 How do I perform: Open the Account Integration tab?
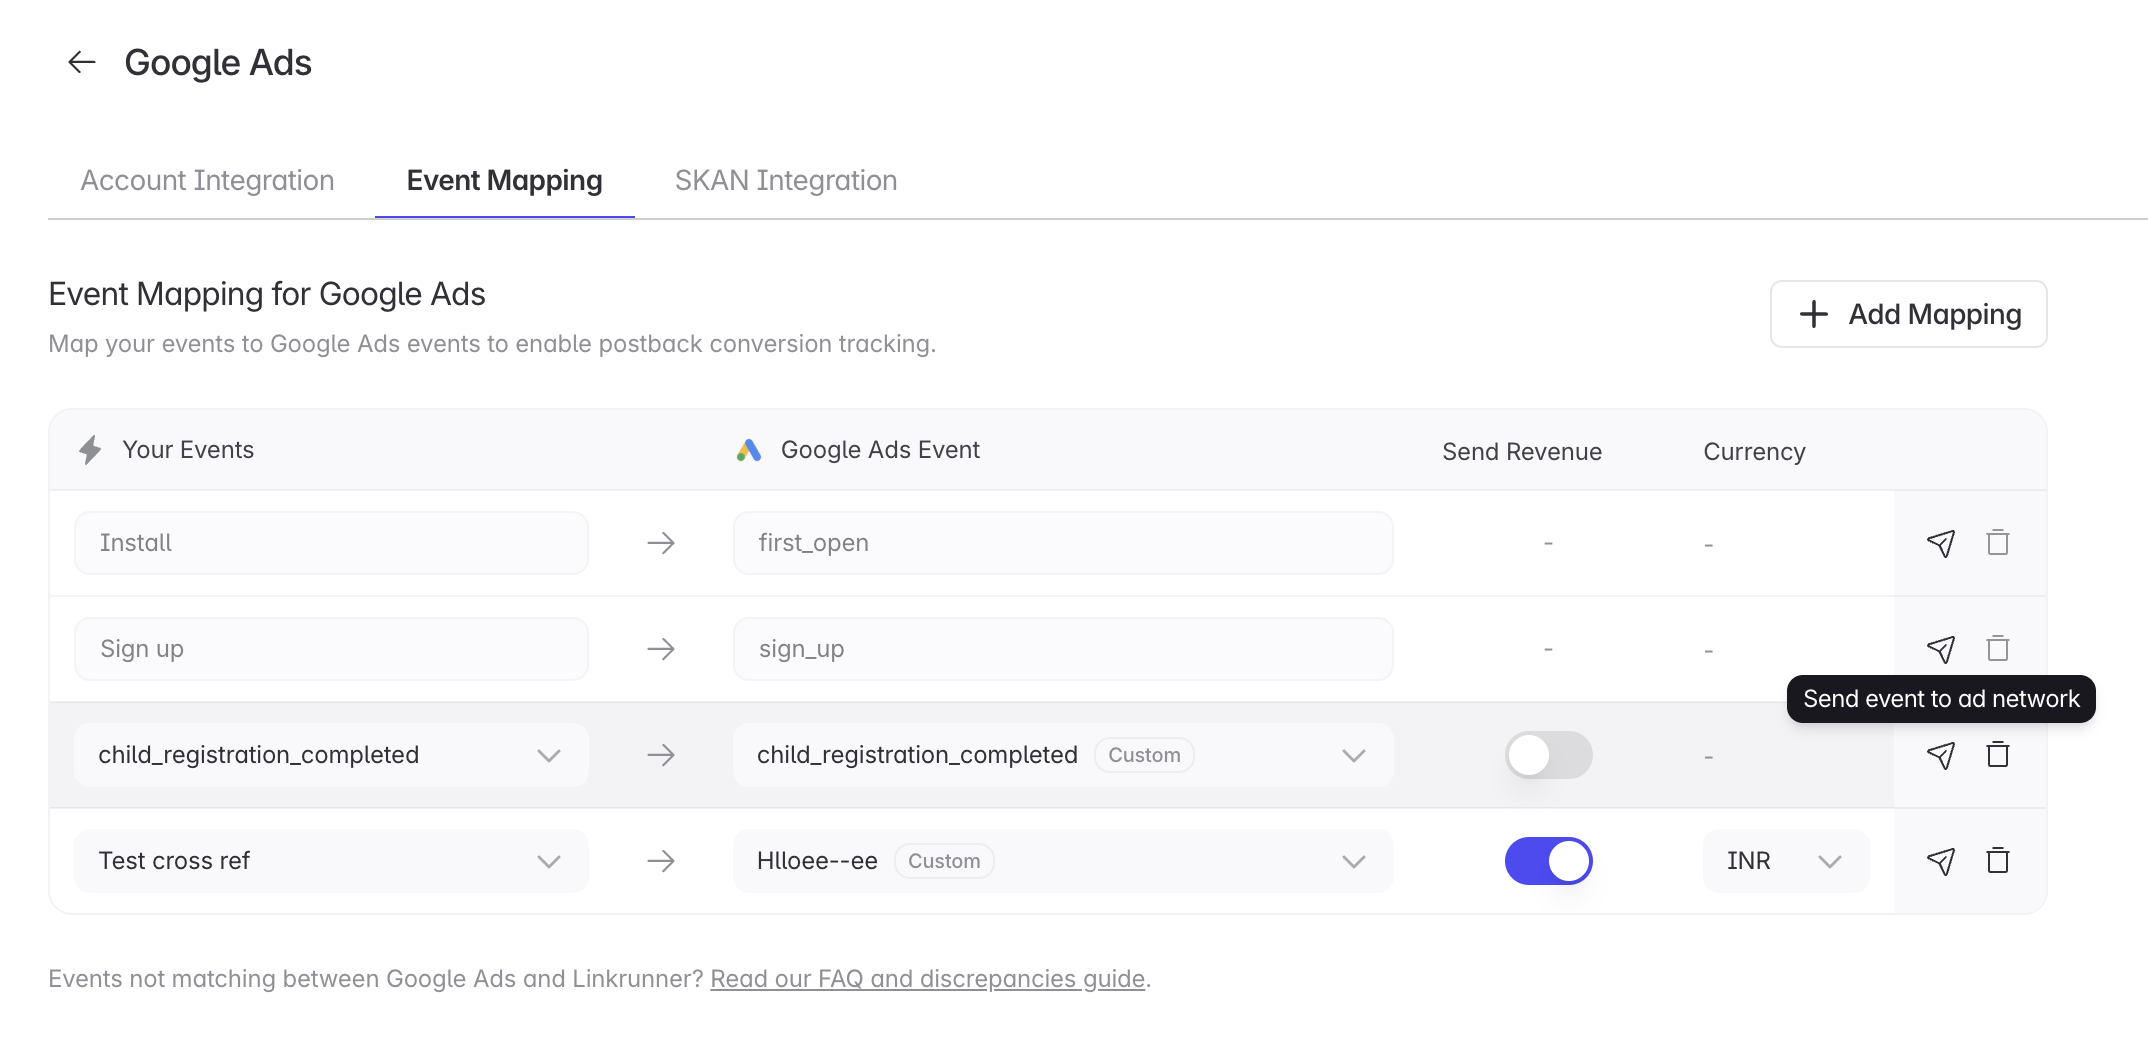click(x=207, y=180)
